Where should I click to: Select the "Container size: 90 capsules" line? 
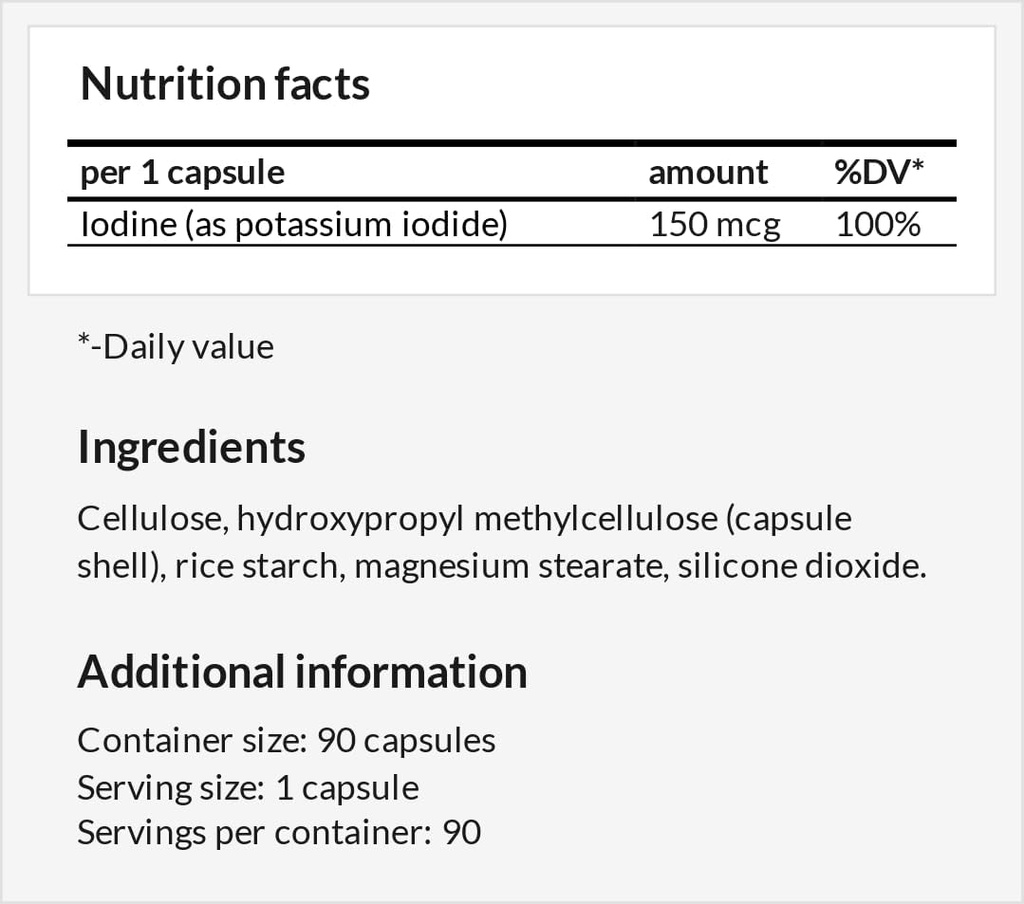[x=286, y=741]
